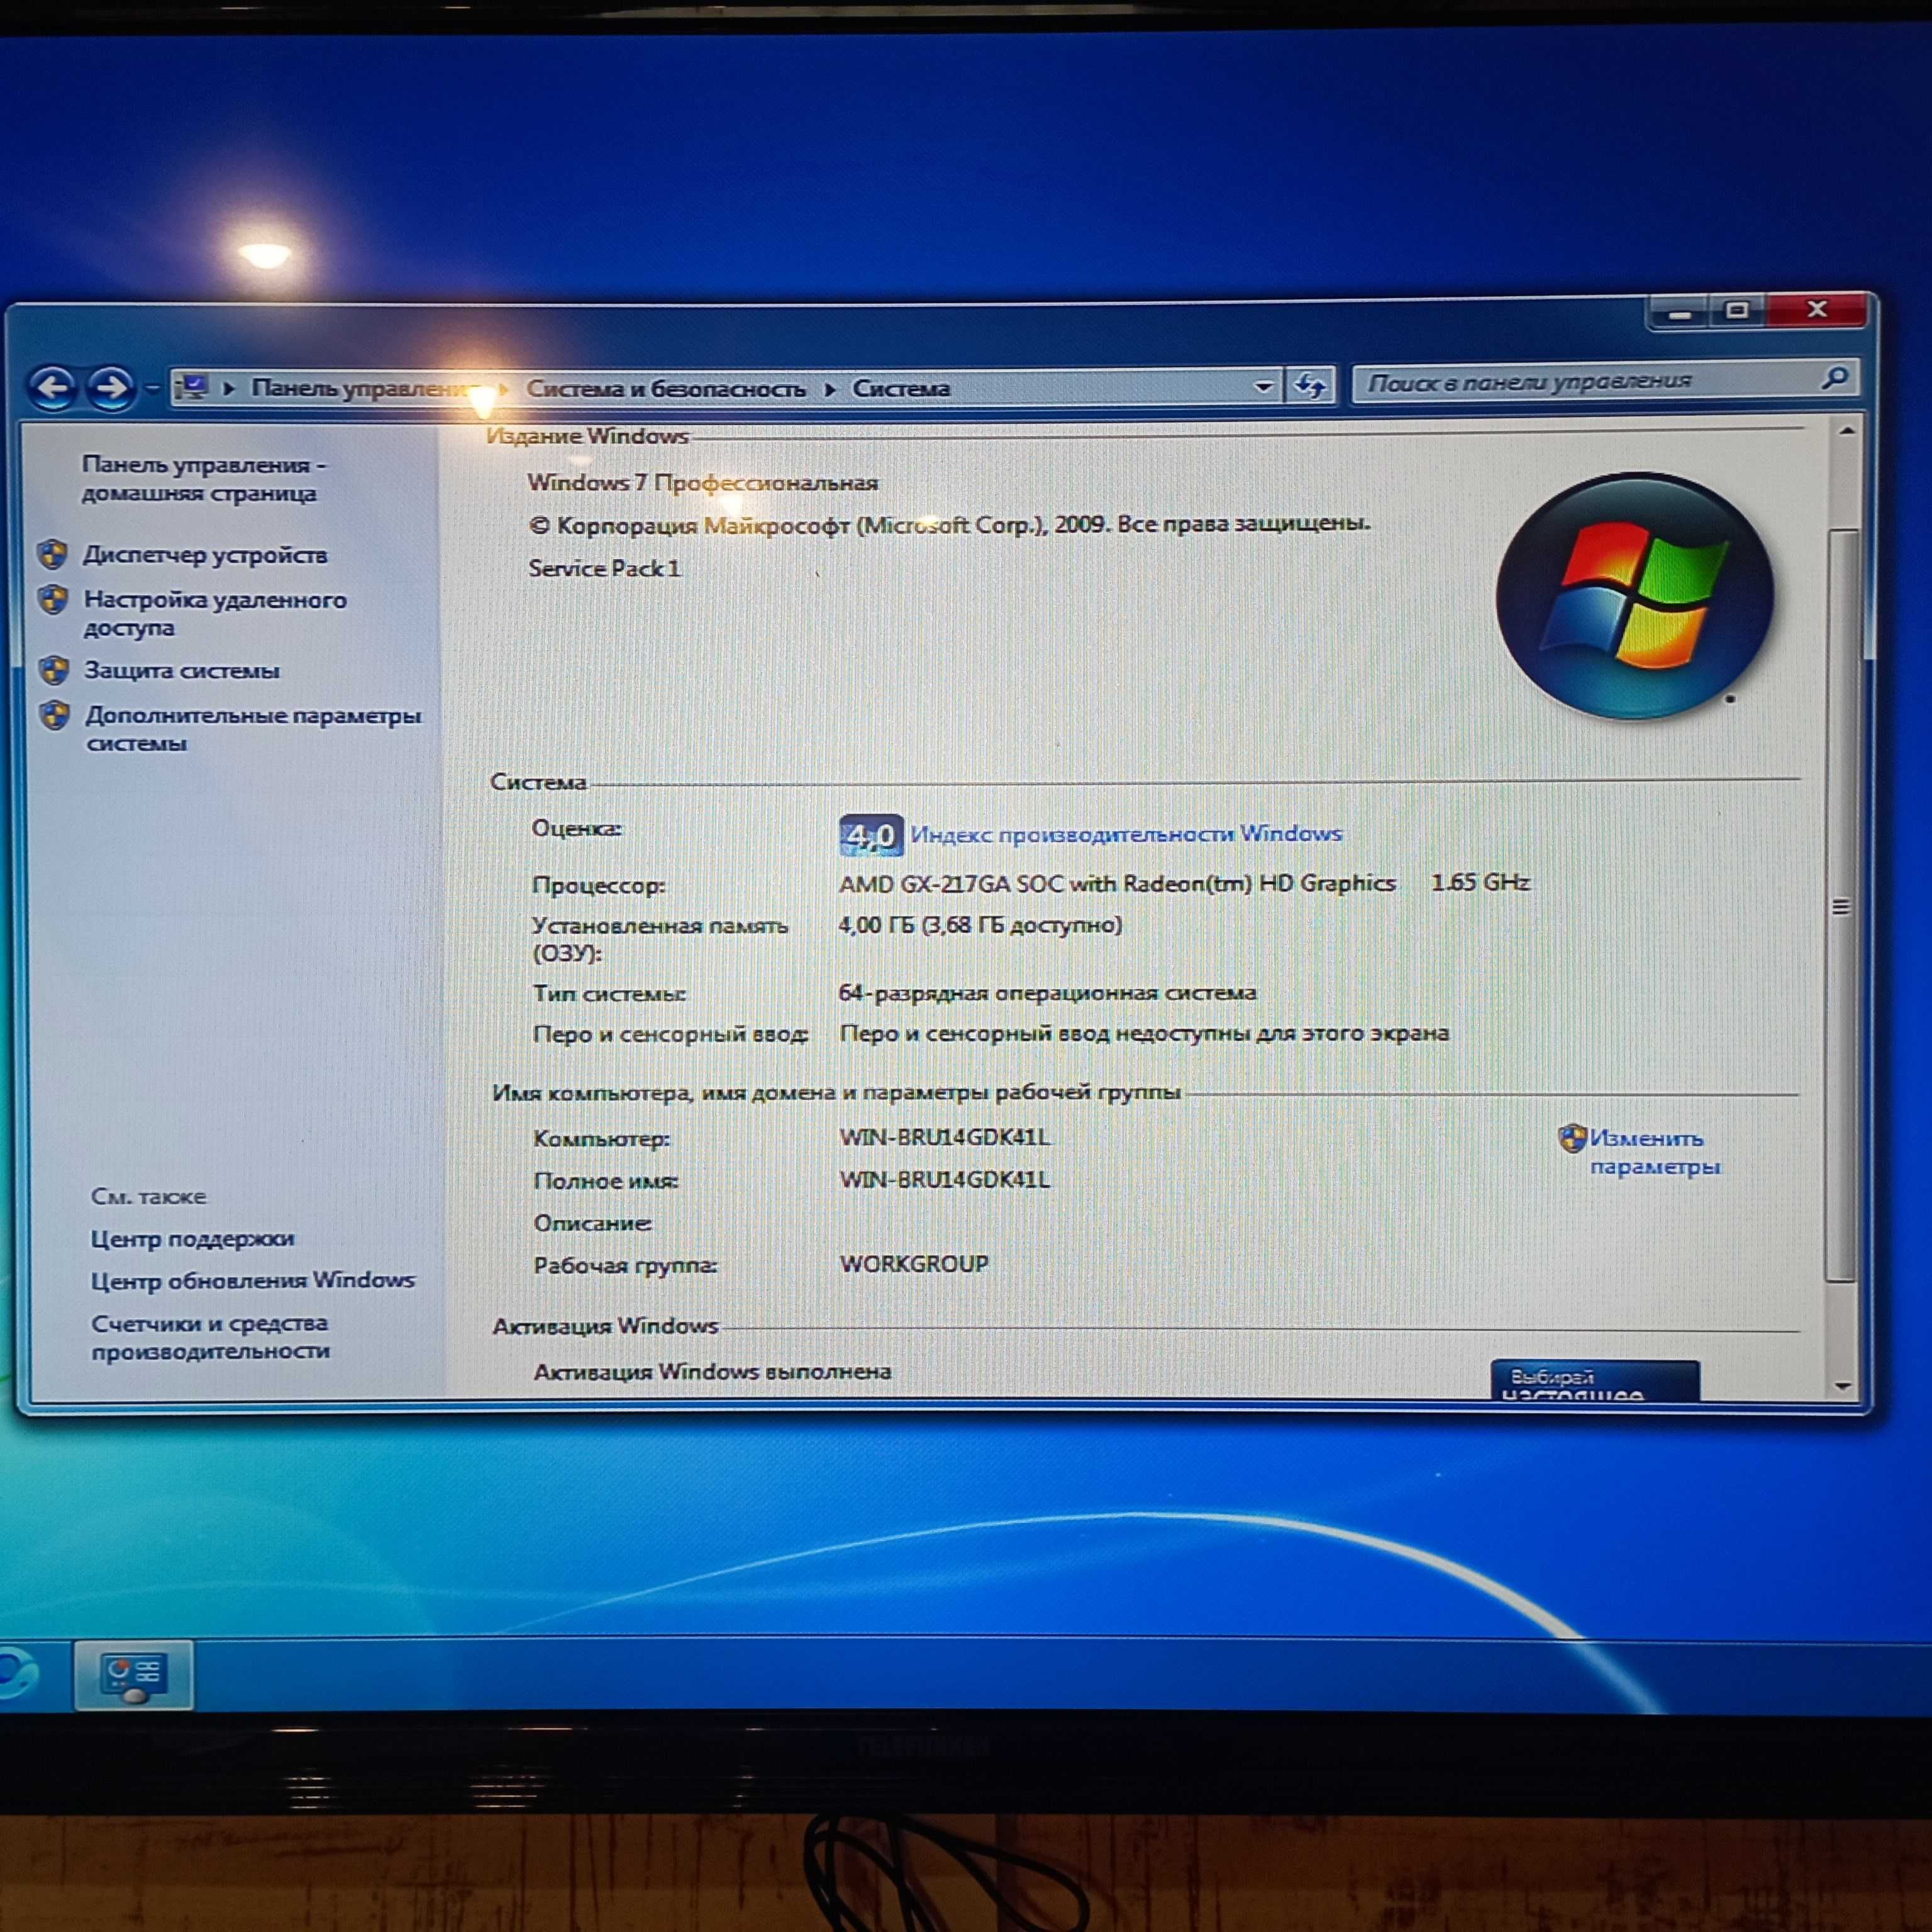Open Диспетчер устройств
1932x1932 pixels.
coord(205,555)
